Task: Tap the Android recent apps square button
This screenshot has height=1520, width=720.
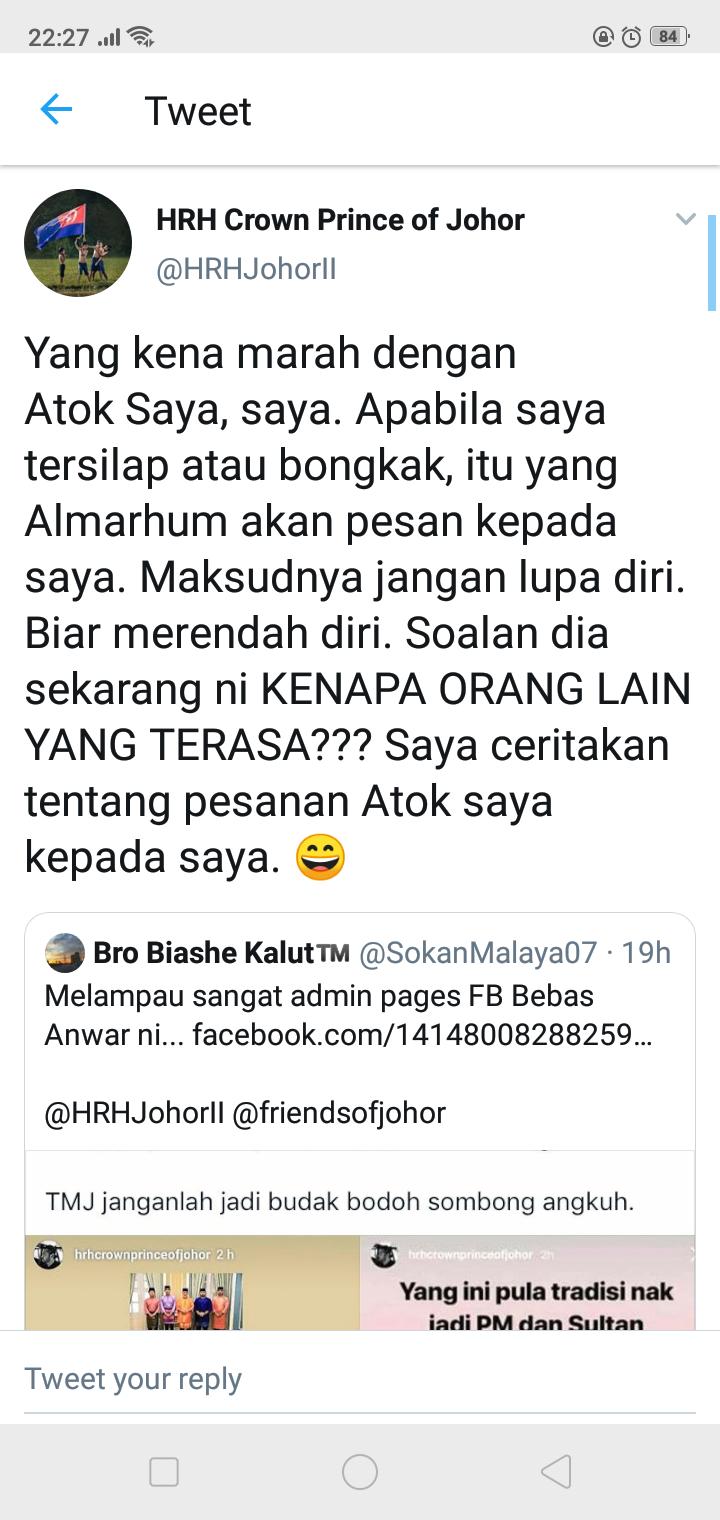Action: coord(164,1471)
